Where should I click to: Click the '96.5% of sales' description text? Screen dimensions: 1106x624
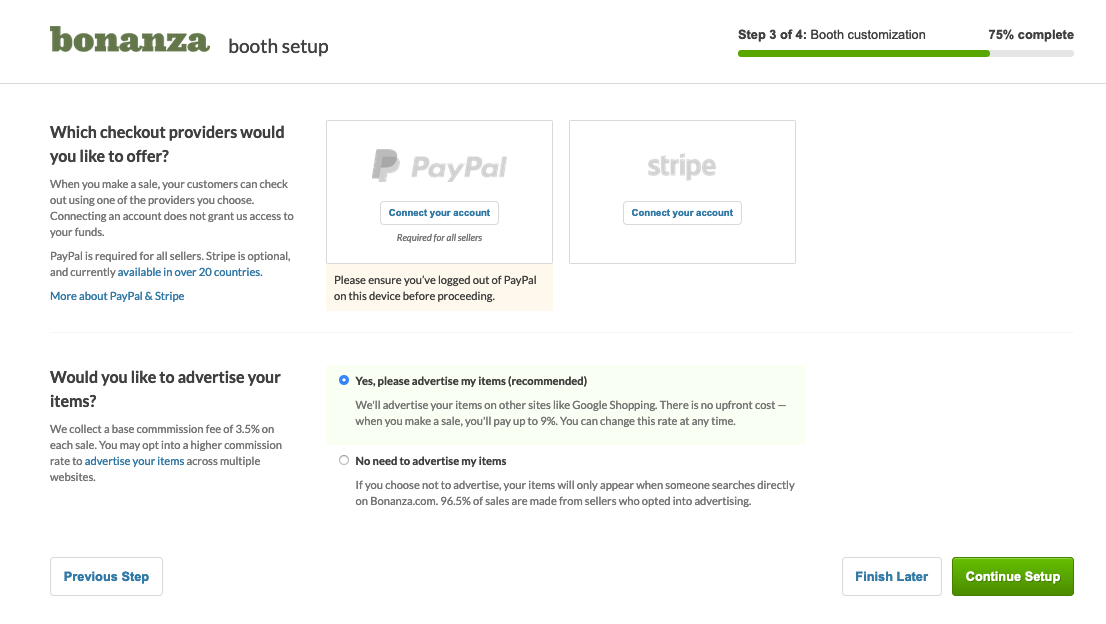coord(575,493)
